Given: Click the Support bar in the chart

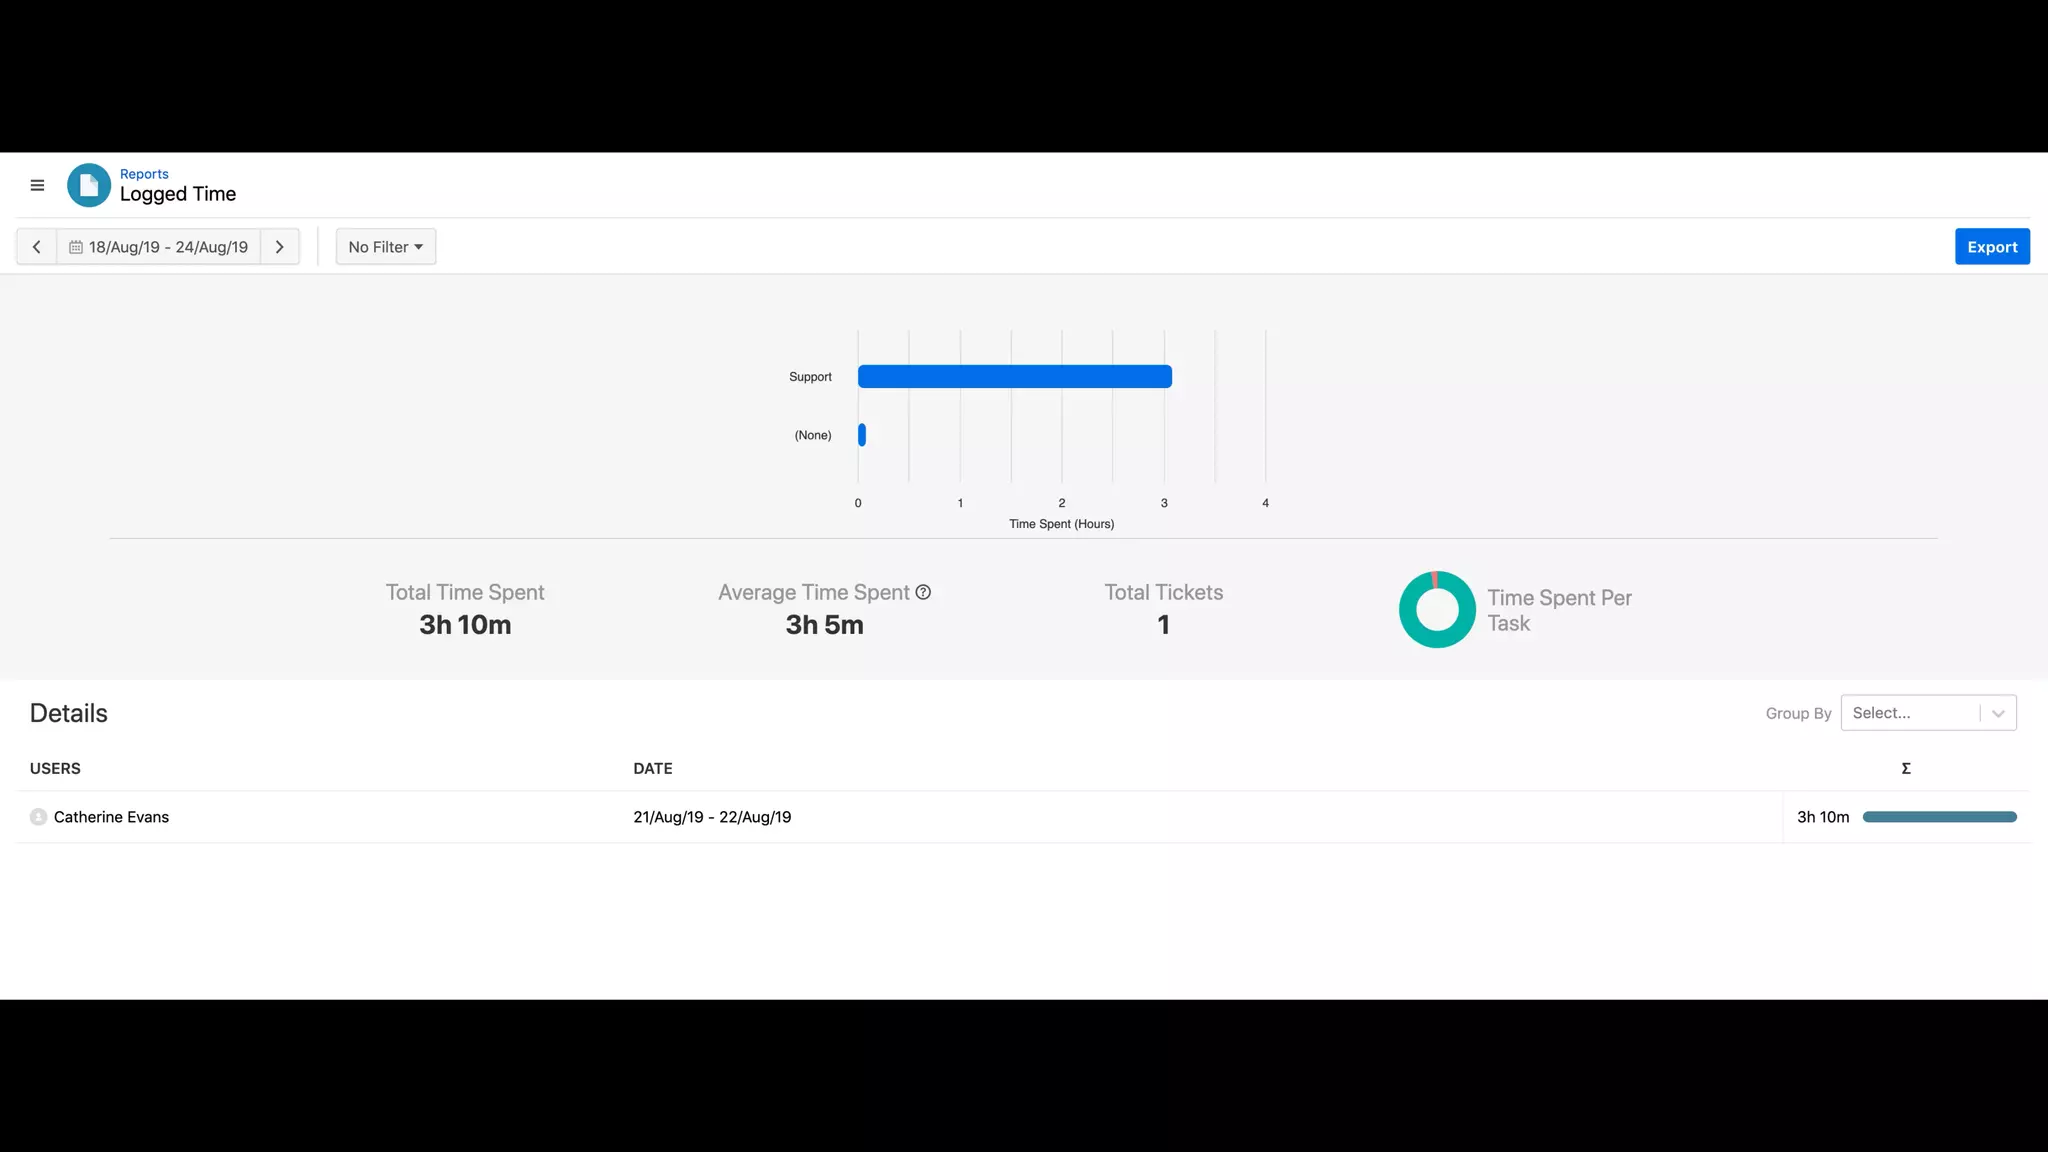Looking at the screenshot, I should click(1014, 377).
